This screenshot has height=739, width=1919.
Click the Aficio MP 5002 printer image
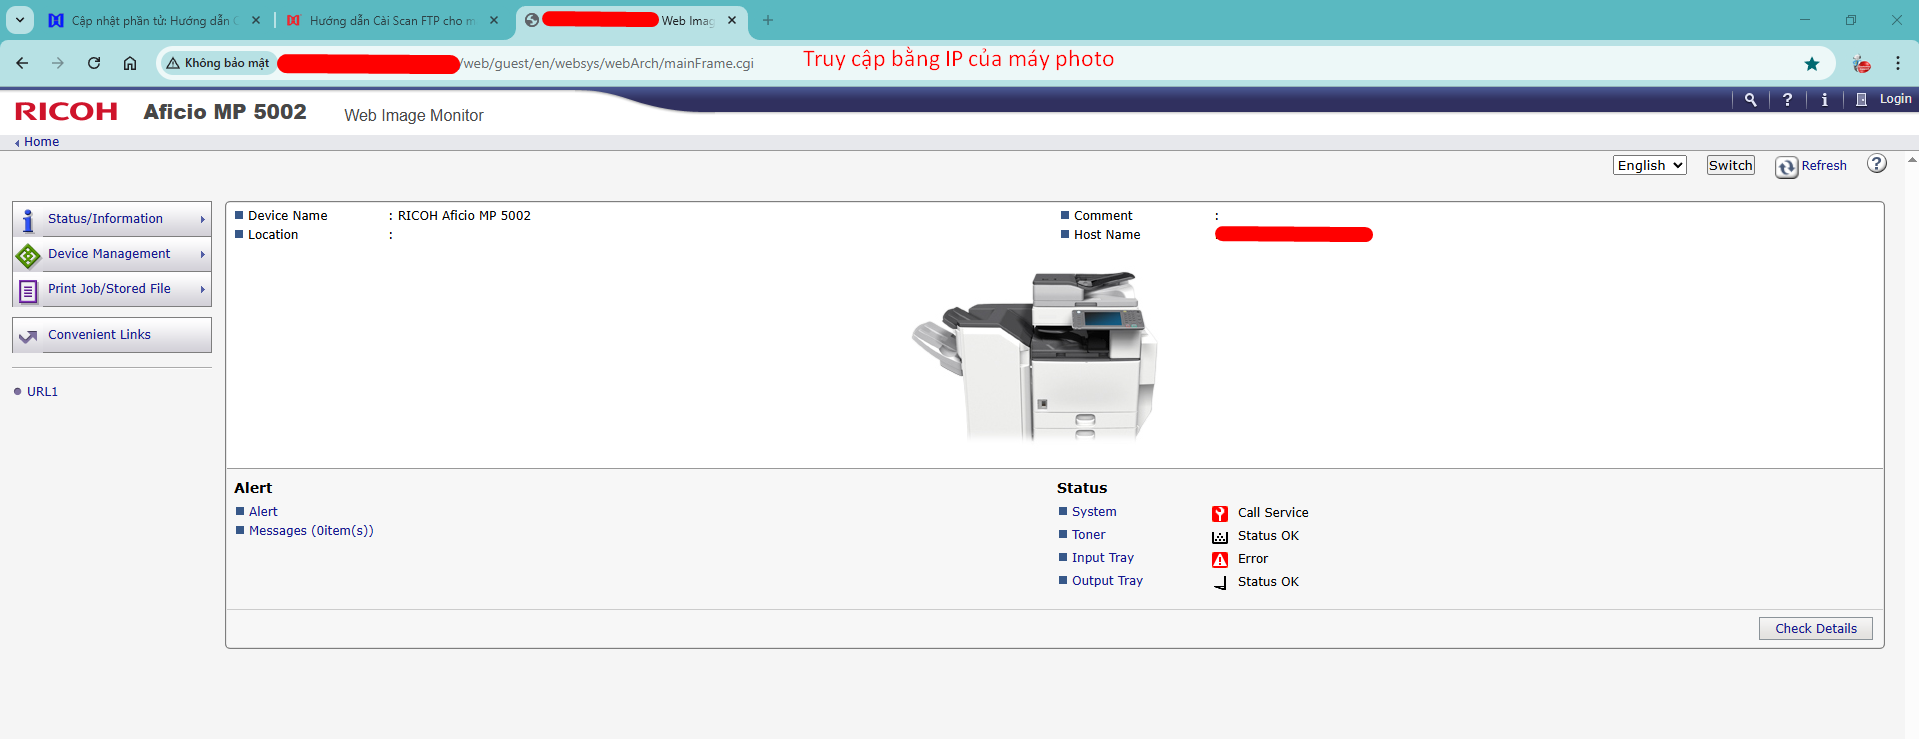(1035, 355)
